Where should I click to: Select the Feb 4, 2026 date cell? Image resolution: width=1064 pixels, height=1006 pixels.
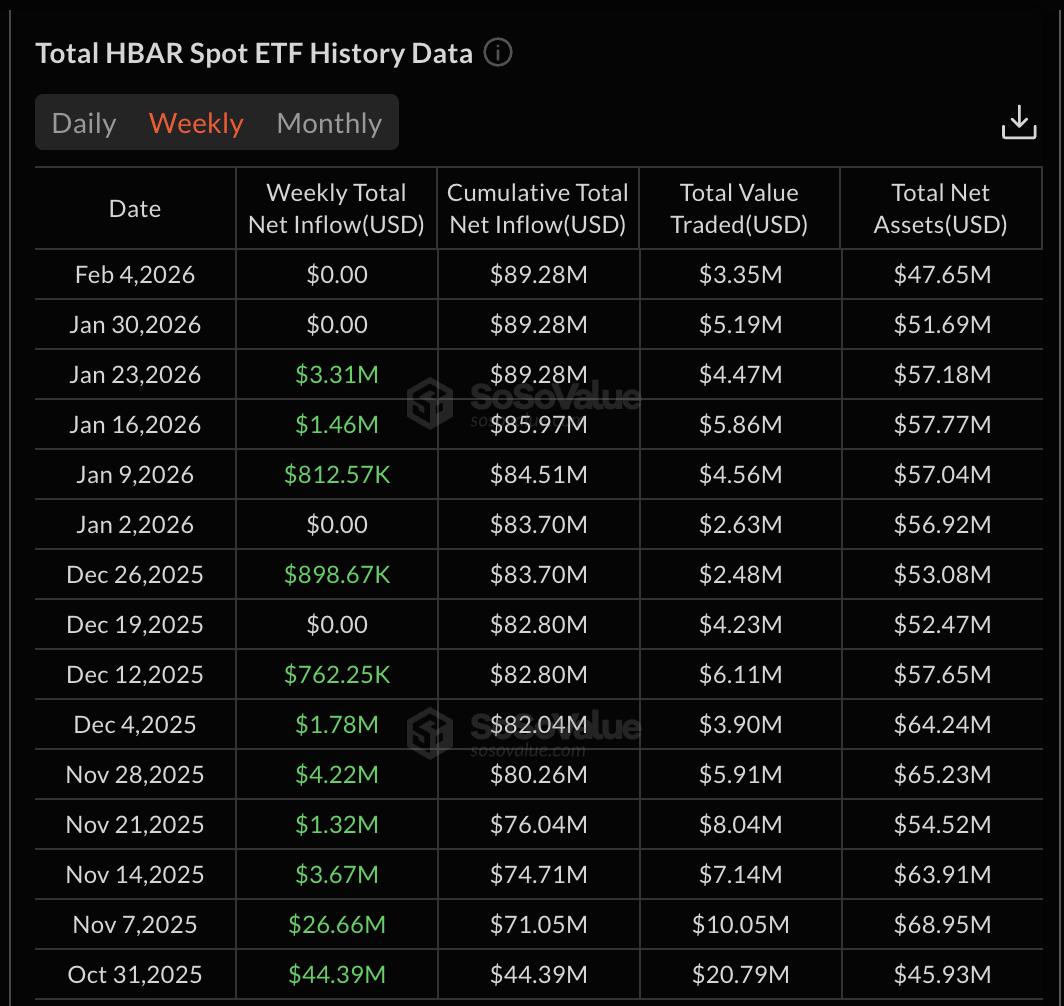coord(134,273)
